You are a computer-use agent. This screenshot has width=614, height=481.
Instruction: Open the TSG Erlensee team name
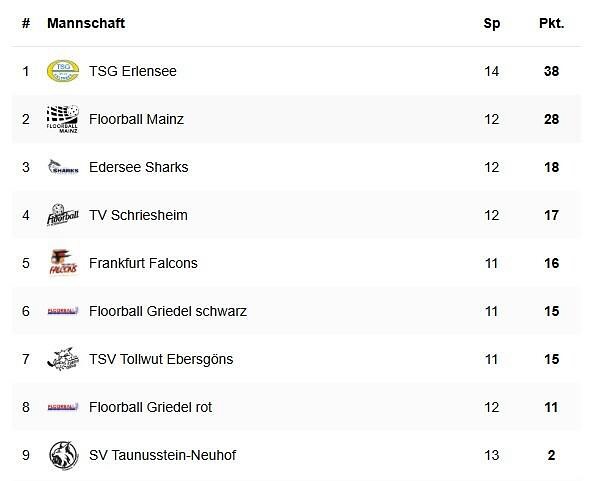coord(132,71)
